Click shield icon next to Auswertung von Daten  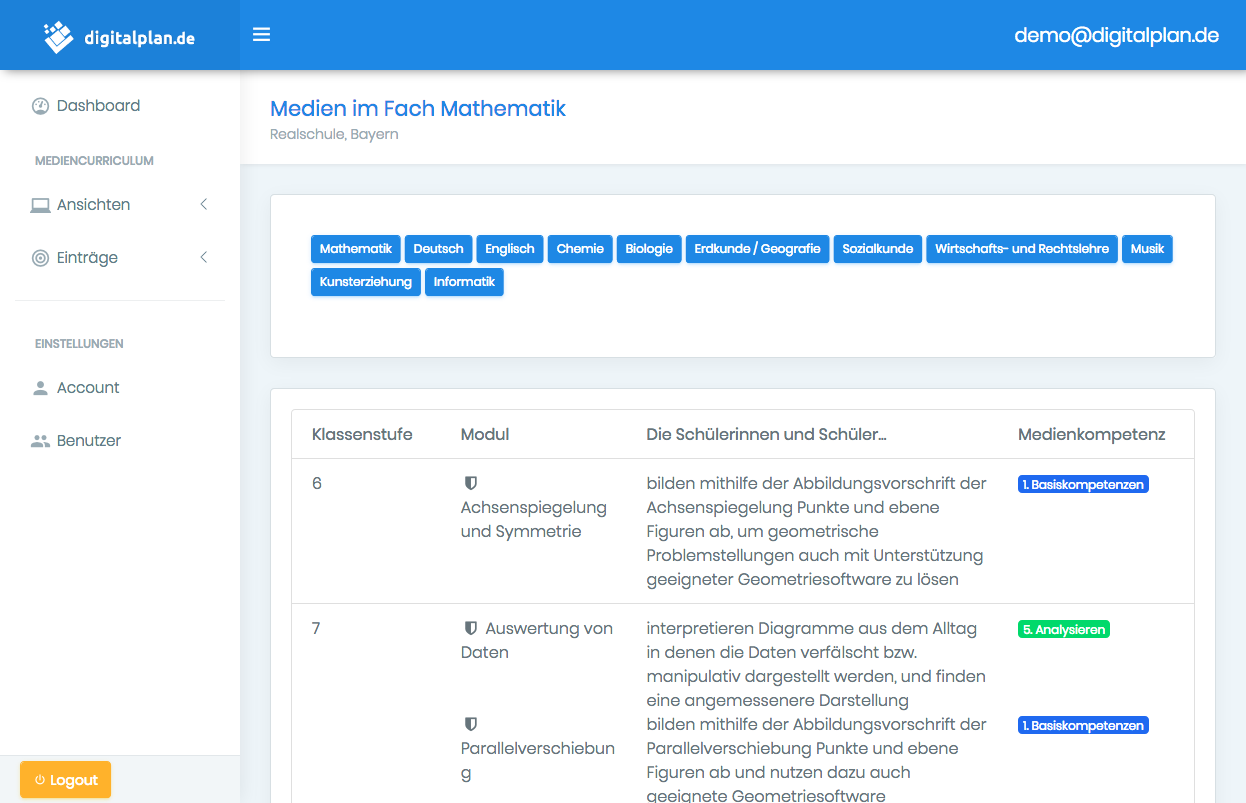click(x=471, y=628)
